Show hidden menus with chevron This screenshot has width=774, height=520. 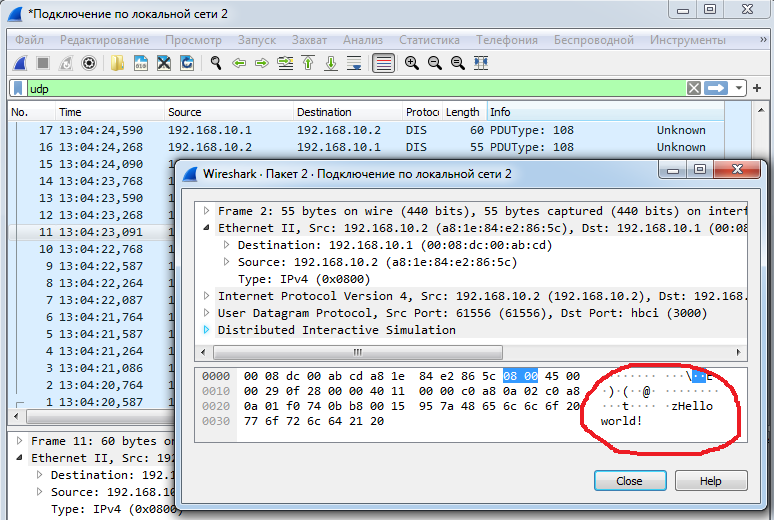tap(763, 40)
